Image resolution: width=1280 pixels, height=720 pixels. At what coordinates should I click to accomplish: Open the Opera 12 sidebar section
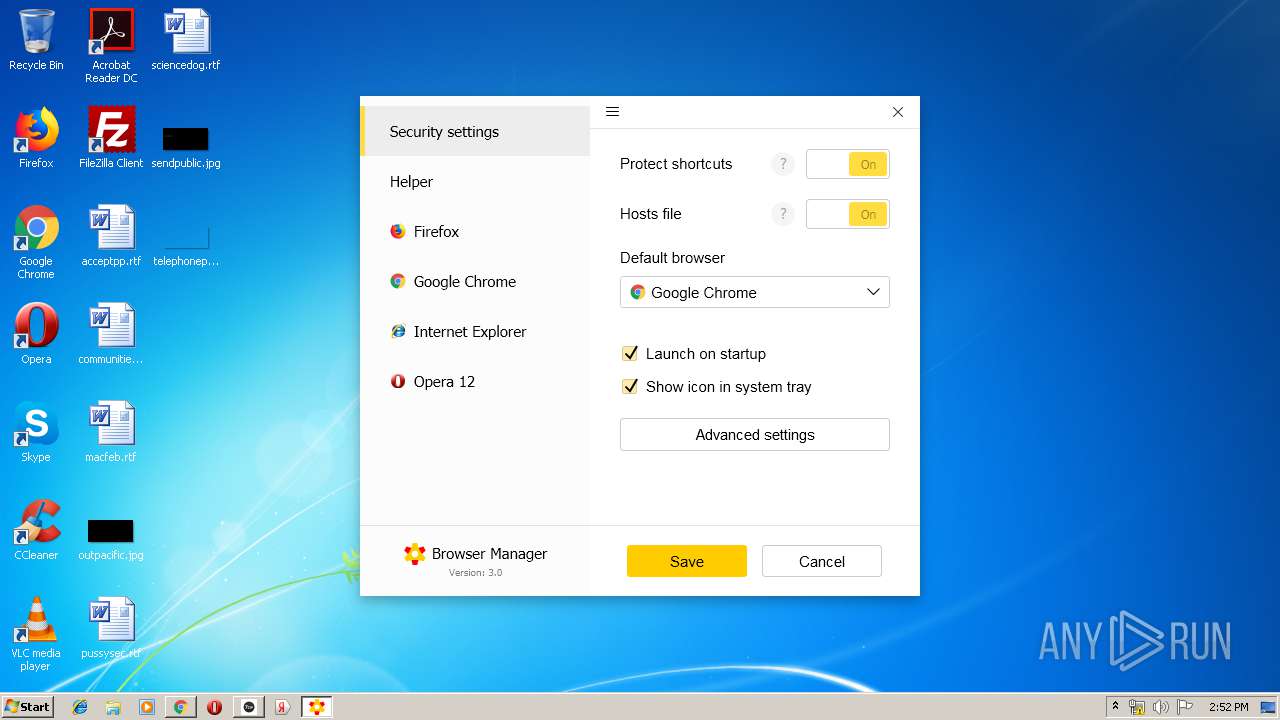[475, 381]
